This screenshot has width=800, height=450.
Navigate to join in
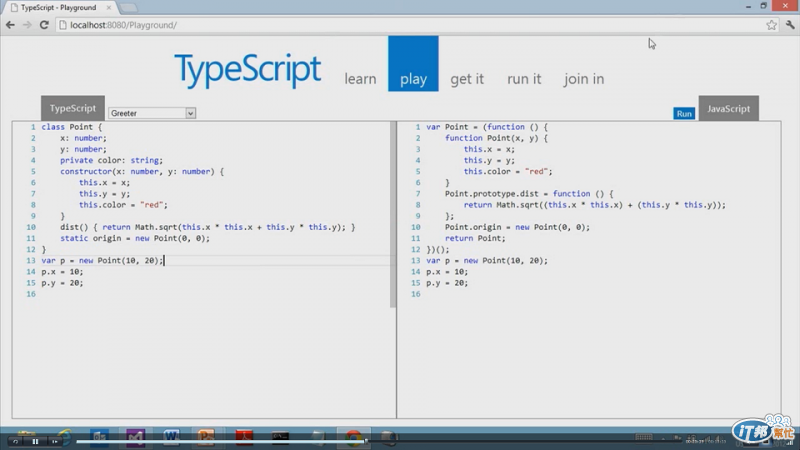(x=584, y=79)
